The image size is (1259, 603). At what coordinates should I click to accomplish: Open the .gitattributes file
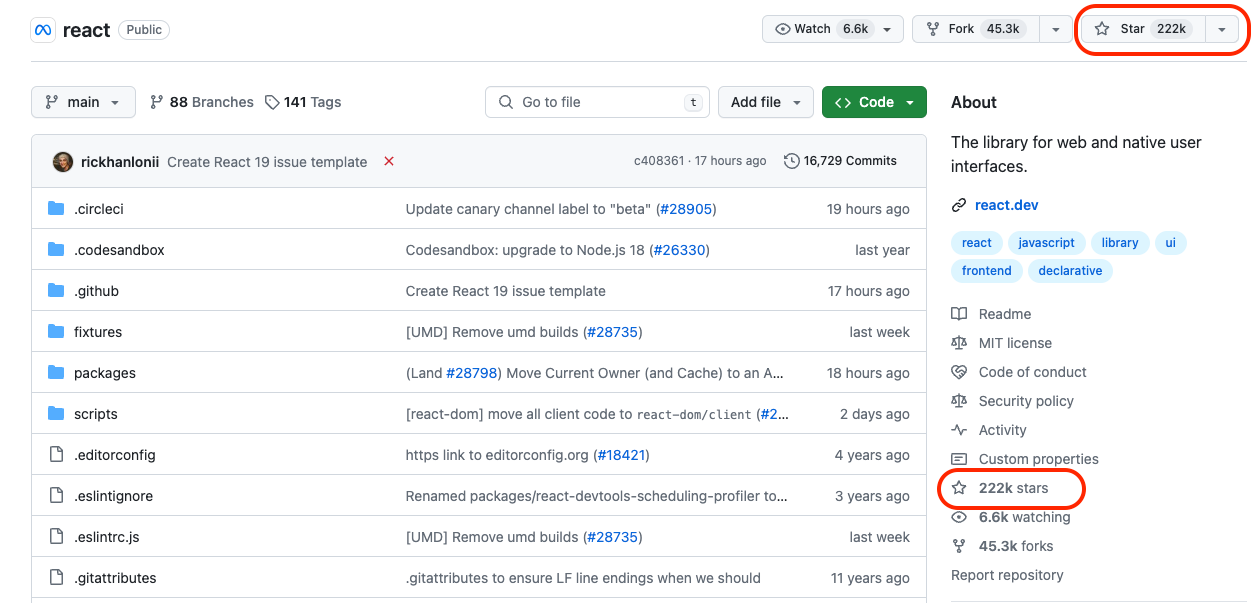pyautogui.click(x=115, y=578)
